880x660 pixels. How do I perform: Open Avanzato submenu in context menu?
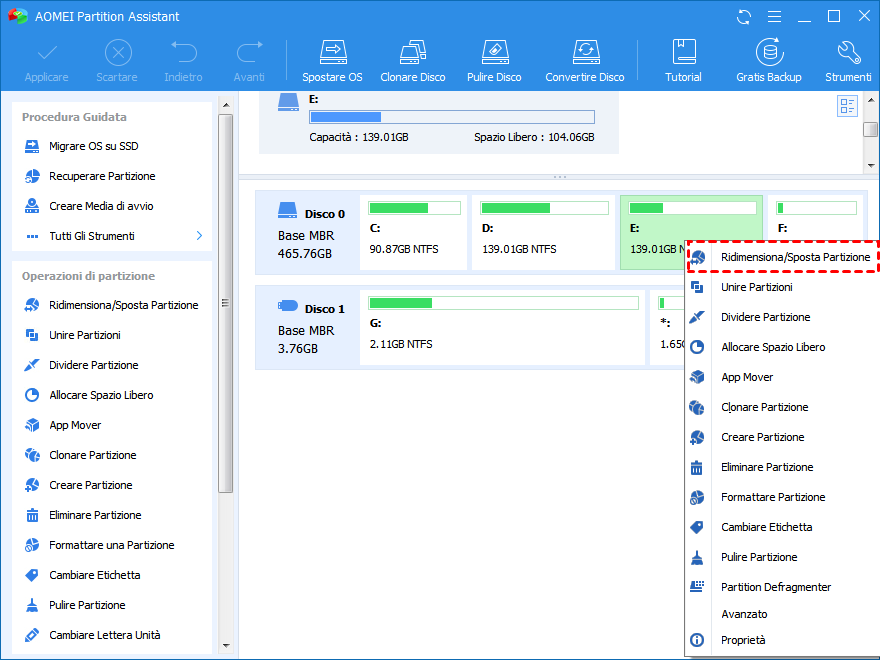[x=782, y=614]
